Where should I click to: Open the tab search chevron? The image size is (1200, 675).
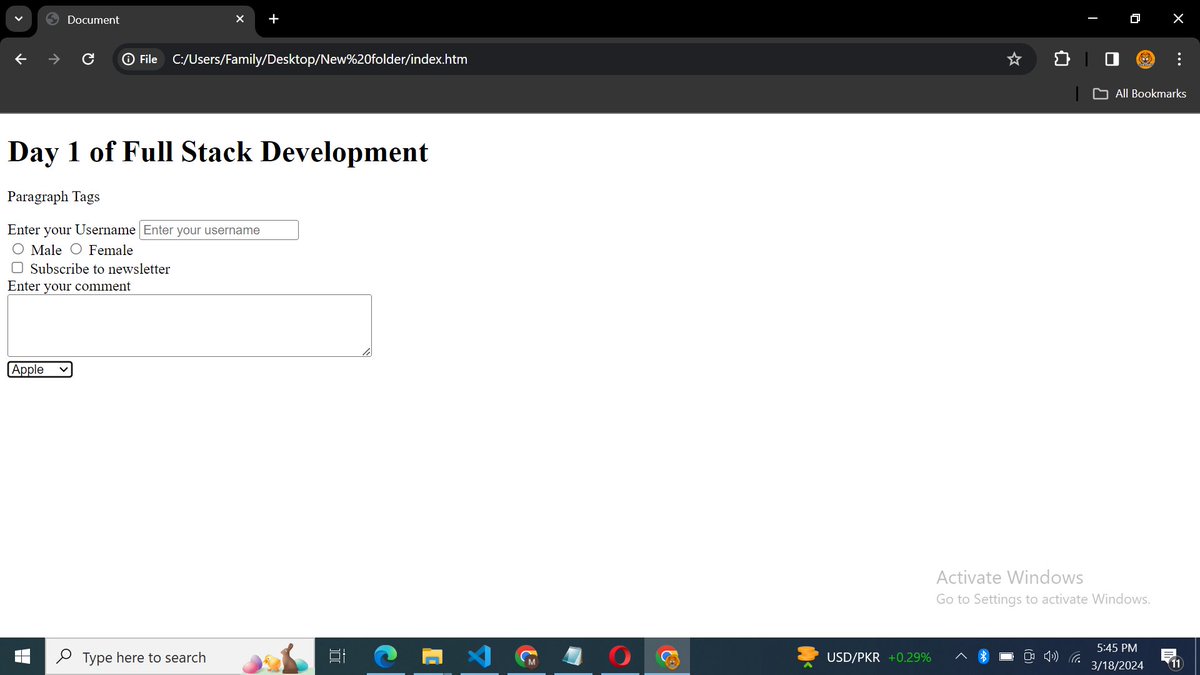tap(18, 19)
